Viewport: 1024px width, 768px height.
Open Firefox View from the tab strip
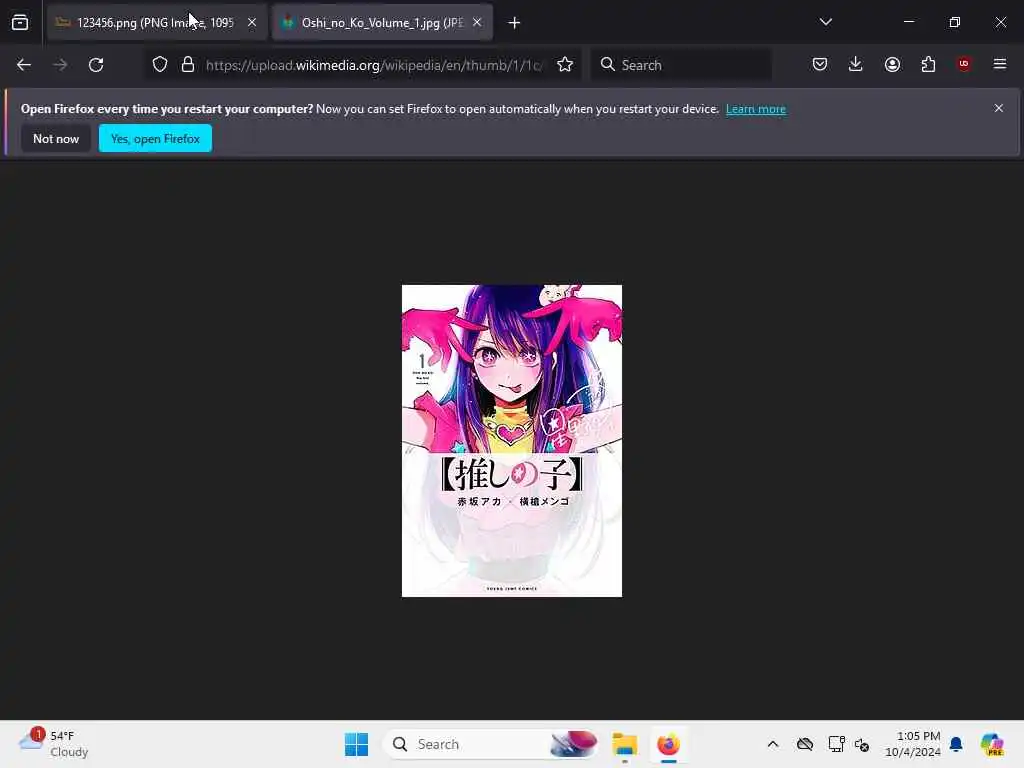(x=20, y=23)
